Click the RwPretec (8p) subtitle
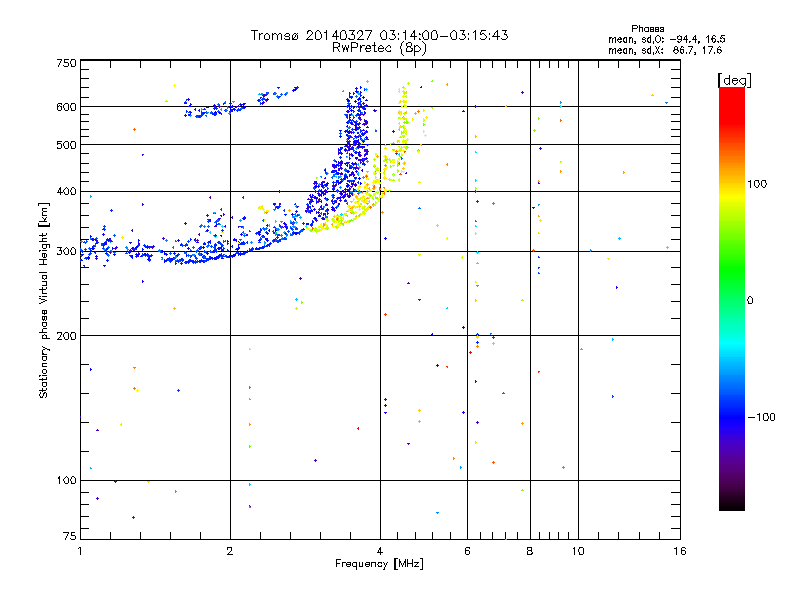The width and height of the screenshot is (800, 600). [x=379, y=47]
